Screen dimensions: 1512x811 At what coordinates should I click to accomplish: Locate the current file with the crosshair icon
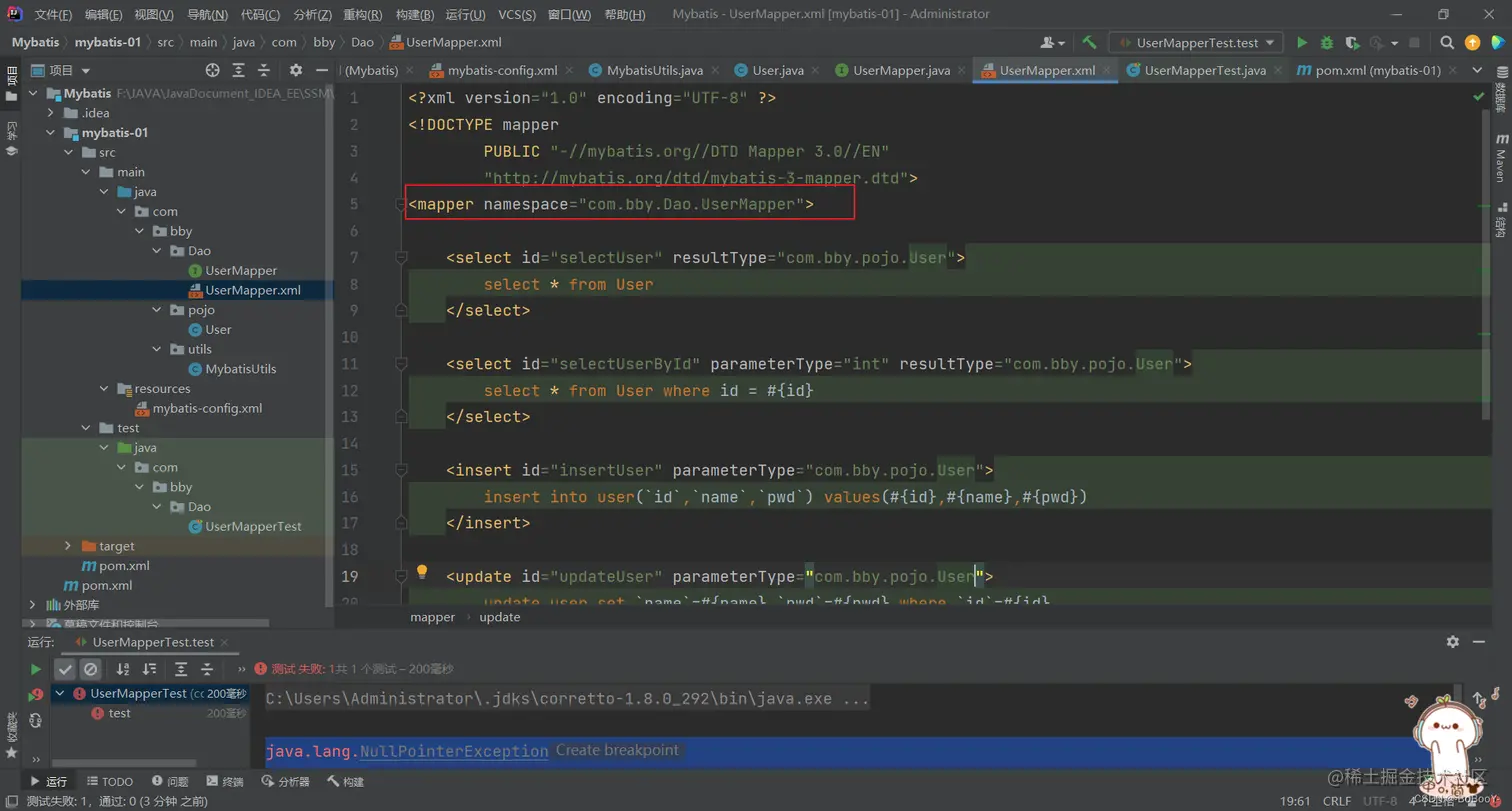(x=212, y=70)
